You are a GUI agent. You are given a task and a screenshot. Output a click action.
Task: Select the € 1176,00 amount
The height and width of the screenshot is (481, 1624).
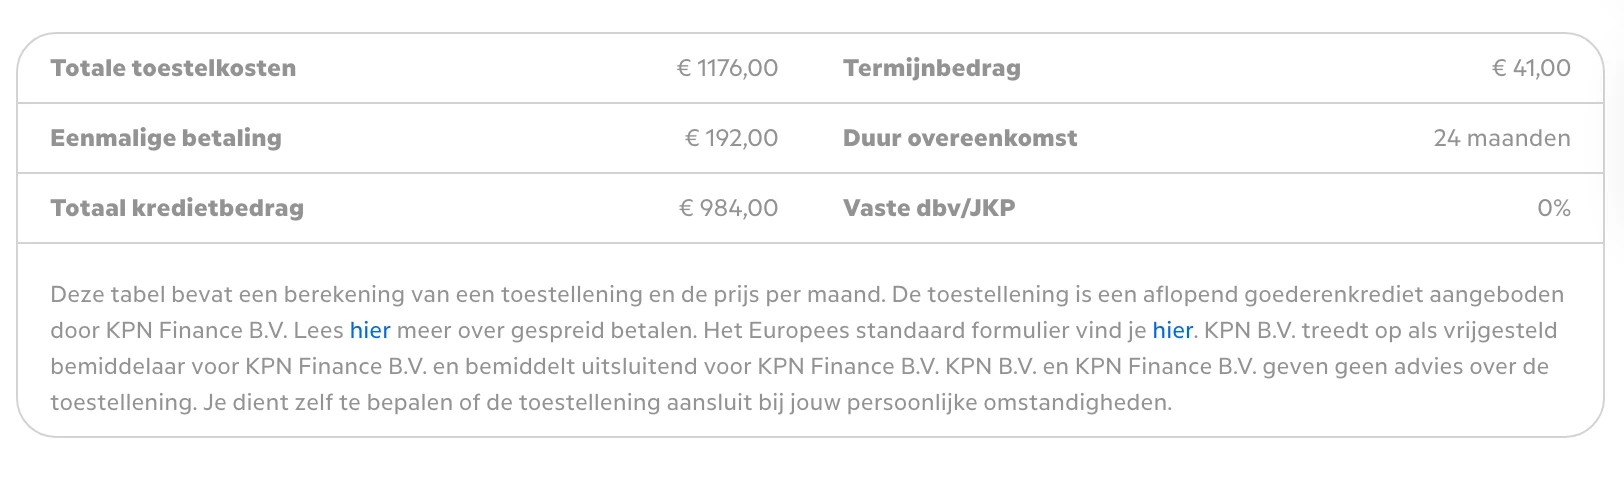point(727,69)
